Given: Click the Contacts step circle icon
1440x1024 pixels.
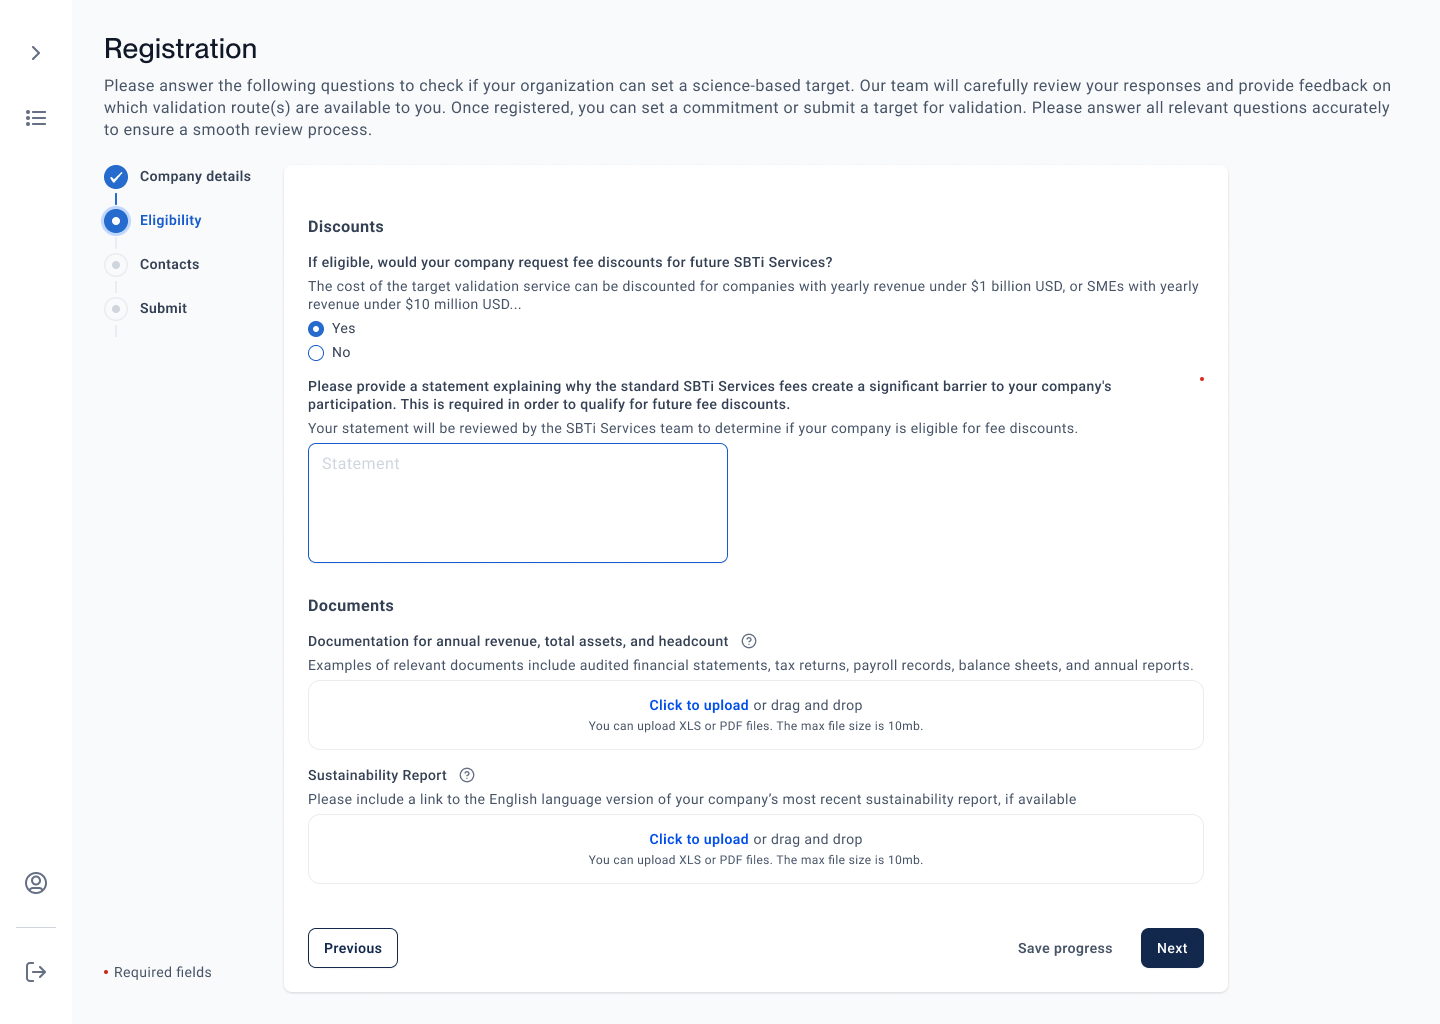Looking at the screenshot, I should [x=116, y=265].
